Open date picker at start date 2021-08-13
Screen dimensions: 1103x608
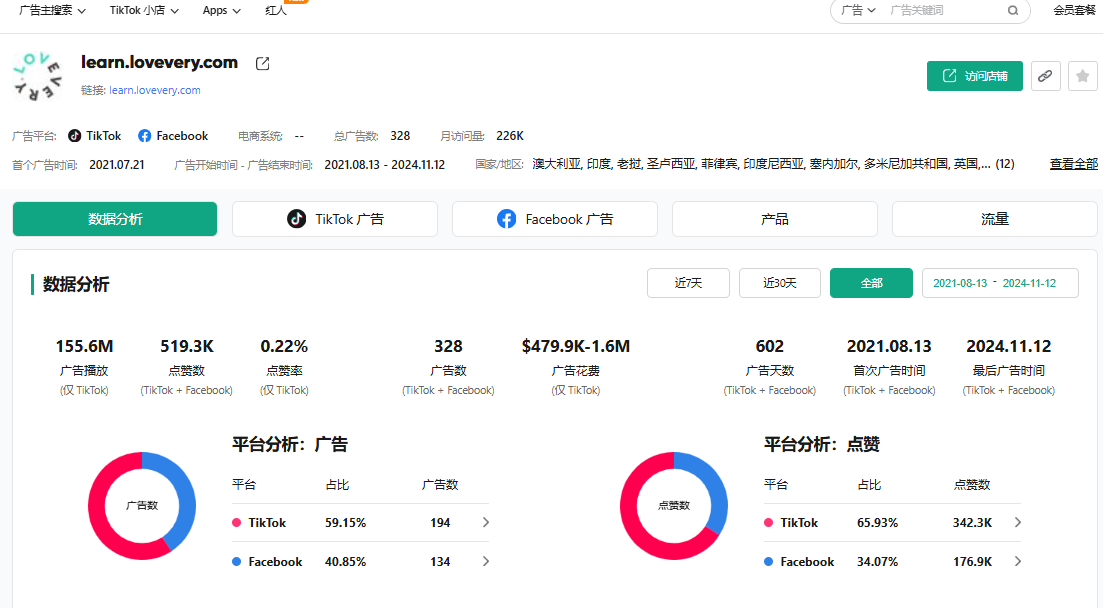click(x=960, y=283)
